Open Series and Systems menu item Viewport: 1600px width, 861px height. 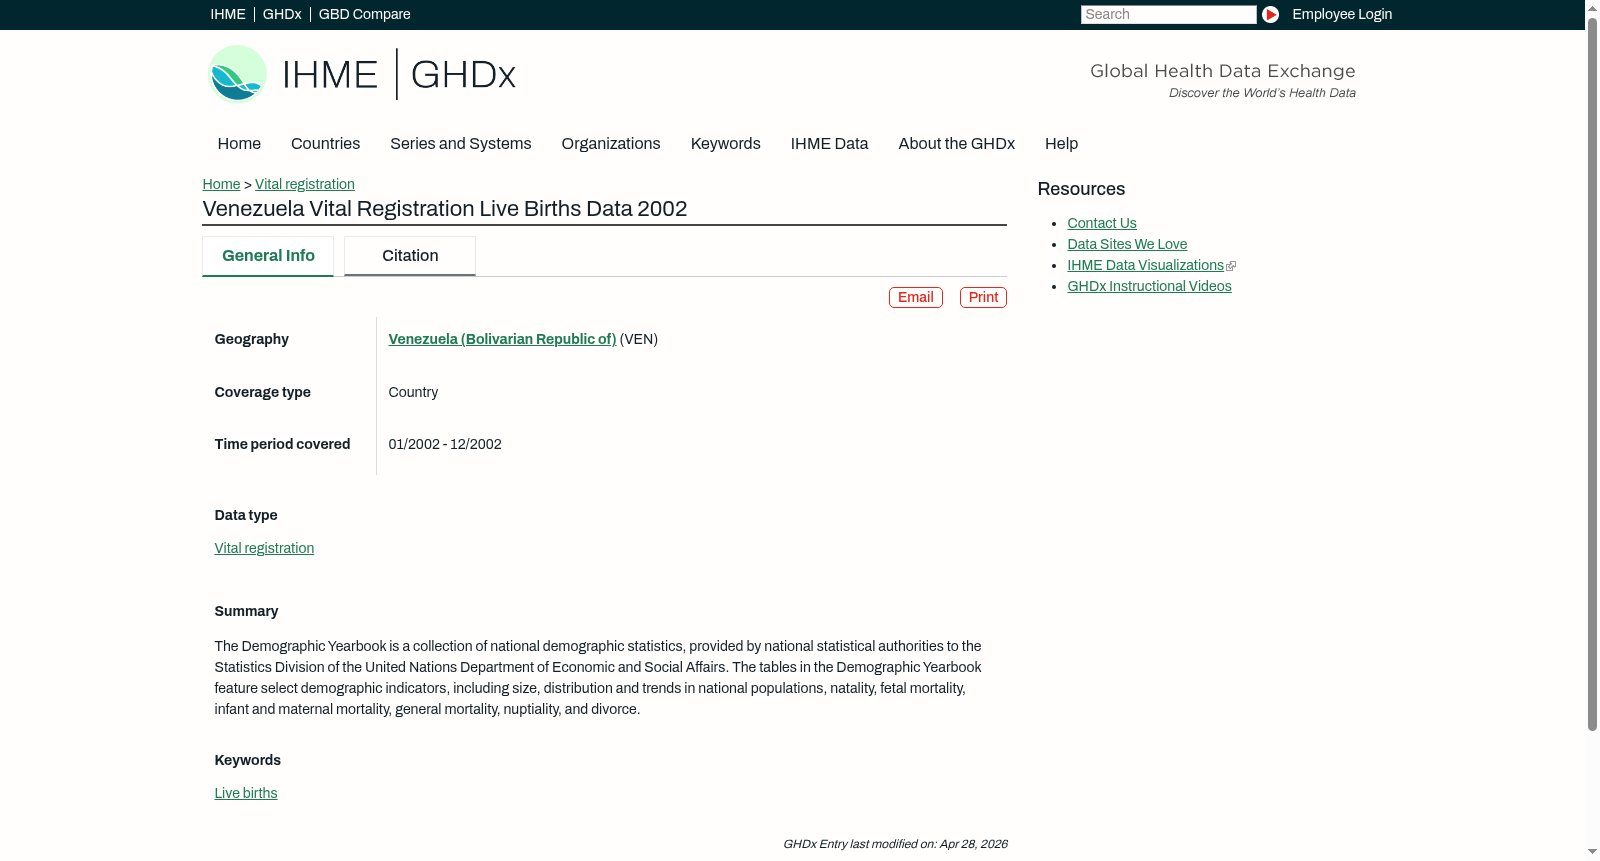tap(461, 144)
